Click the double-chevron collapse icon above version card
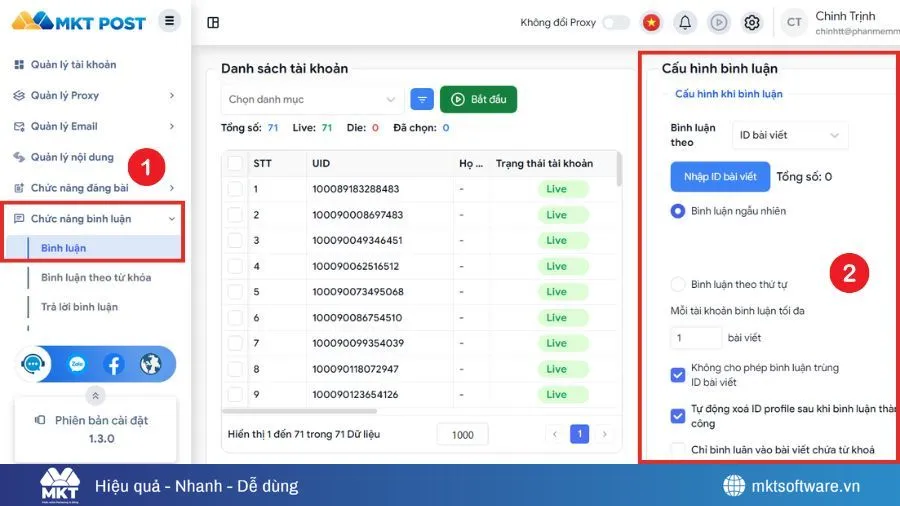 [95, 395]
